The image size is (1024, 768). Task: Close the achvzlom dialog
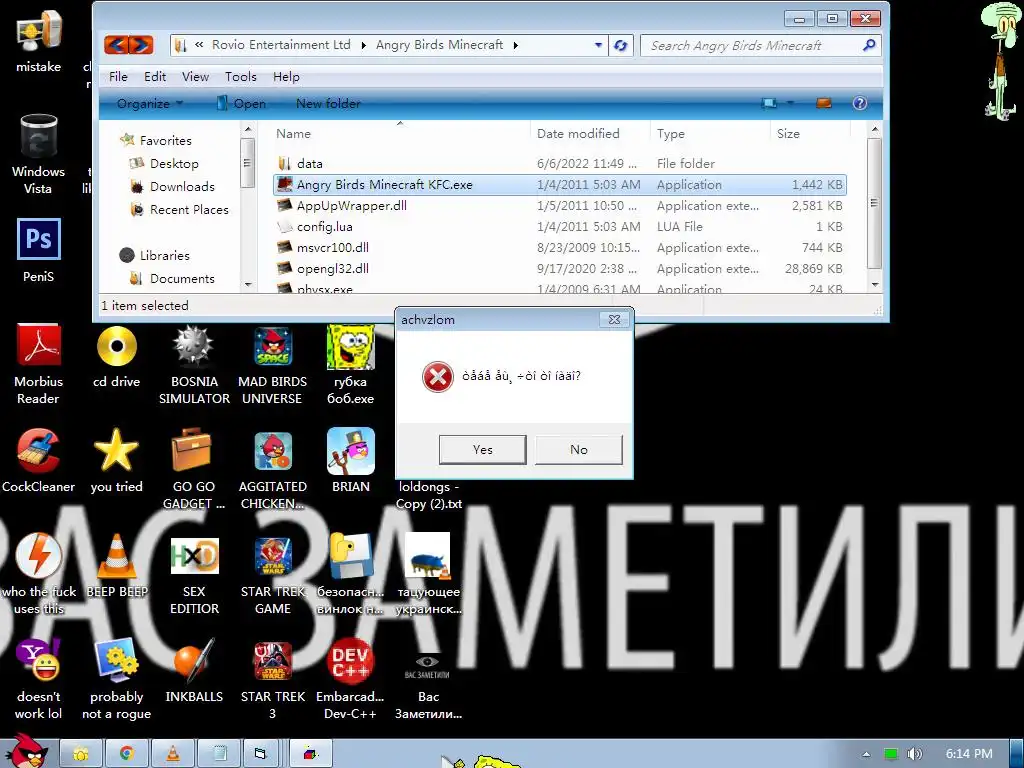[x=614, y=319]
